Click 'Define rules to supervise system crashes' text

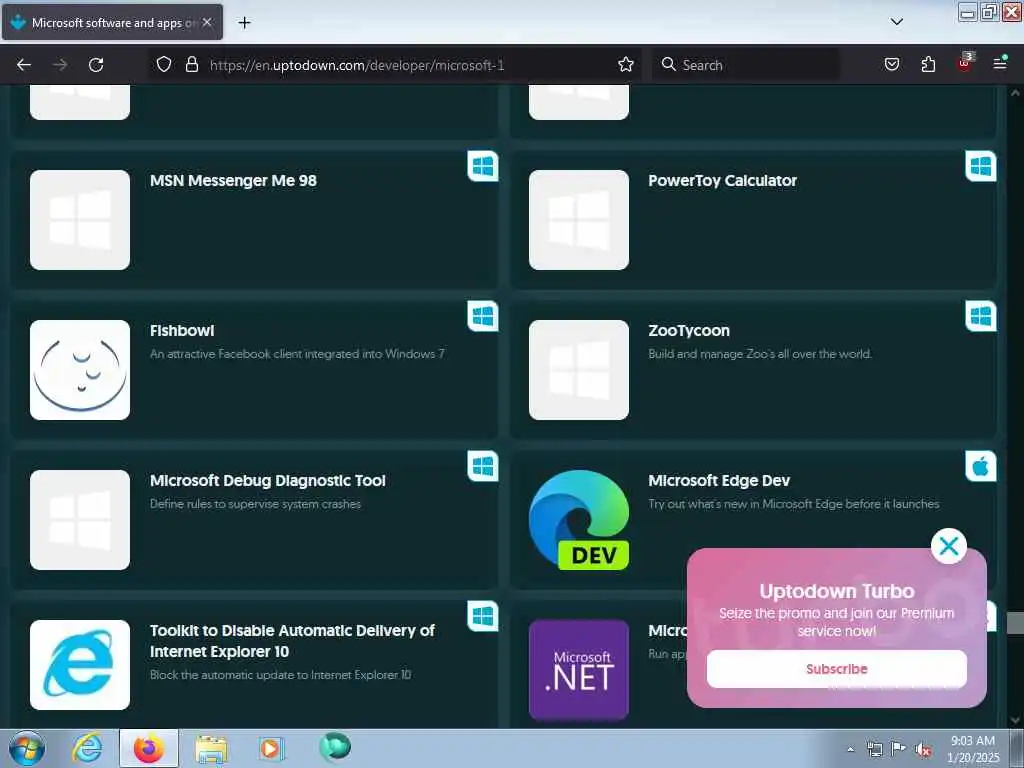tap(255, 504)
